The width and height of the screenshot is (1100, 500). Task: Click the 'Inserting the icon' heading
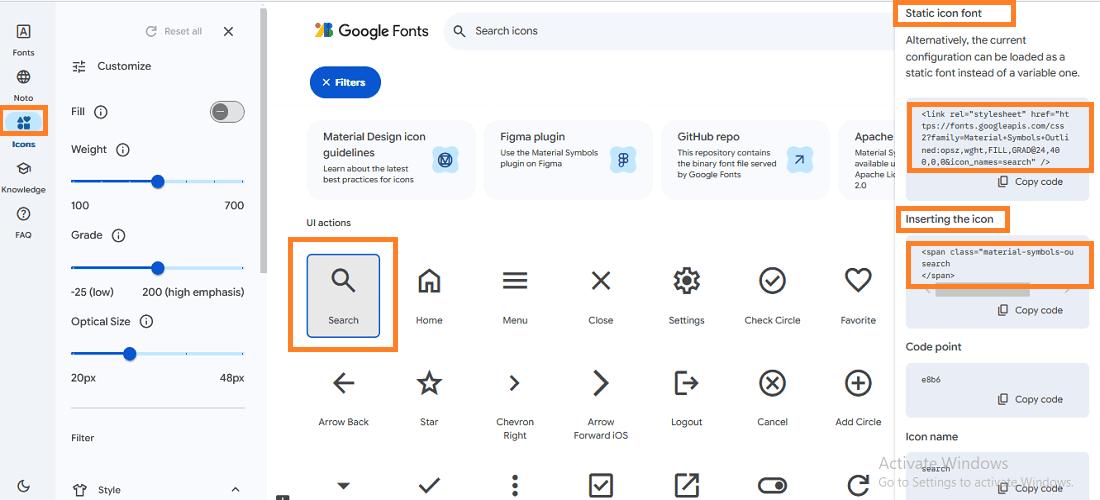(x=949, y=219)
